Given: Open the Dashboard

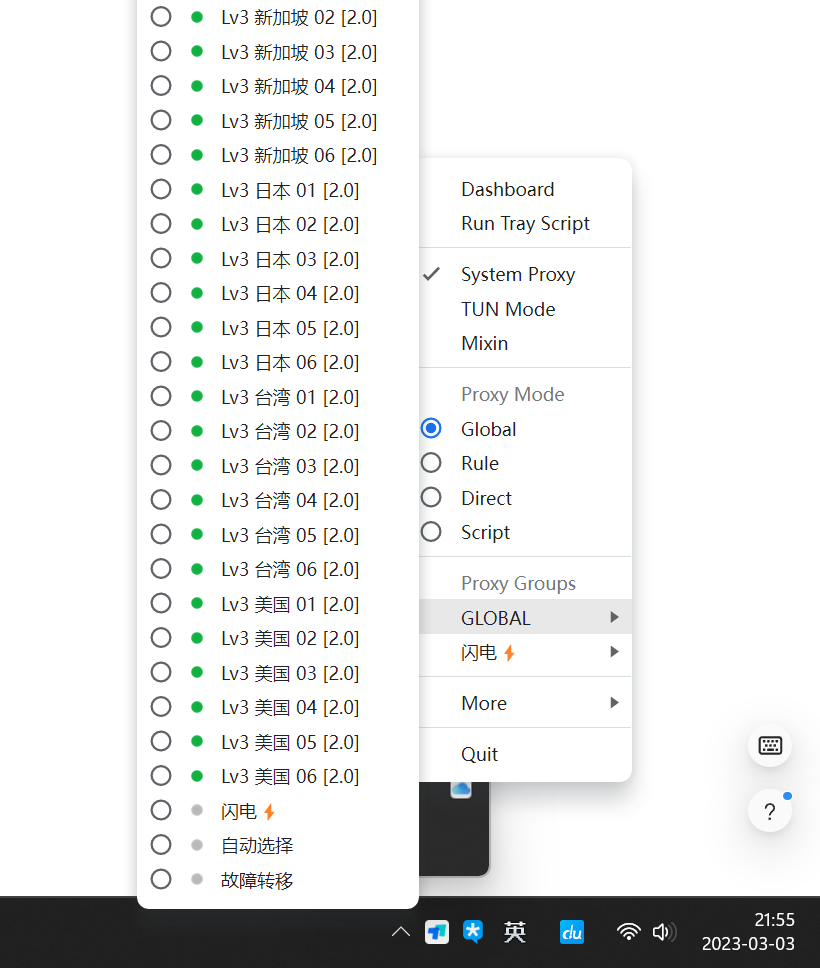Looking at the screenshot, I should 525,189.
